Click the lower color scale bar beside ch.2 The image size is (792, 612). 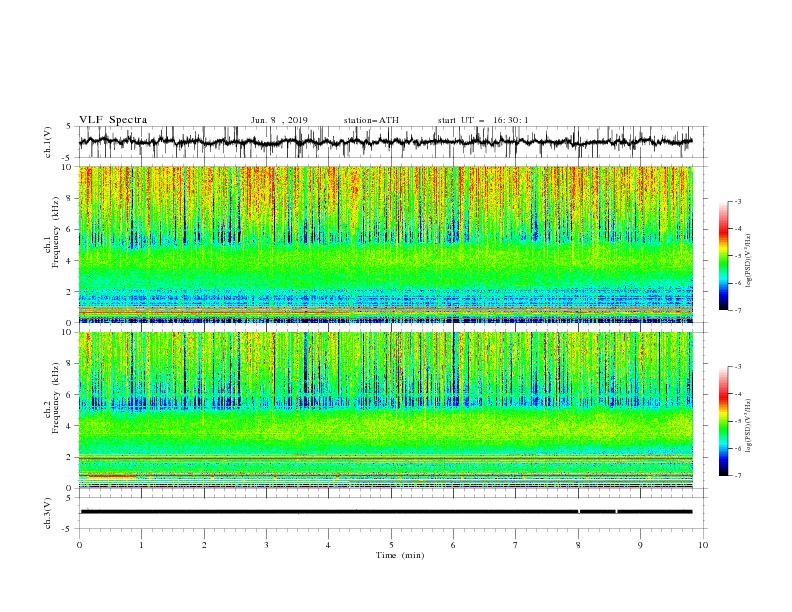click(723, 421)
